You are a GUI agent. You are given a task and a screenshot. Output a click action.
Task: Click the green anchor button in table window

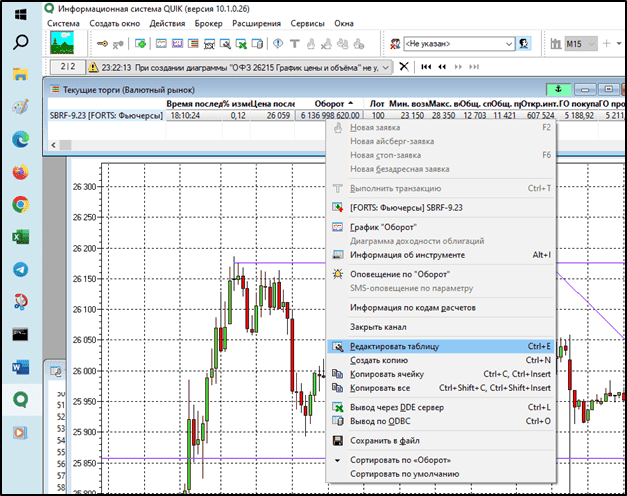coord(559,89)
